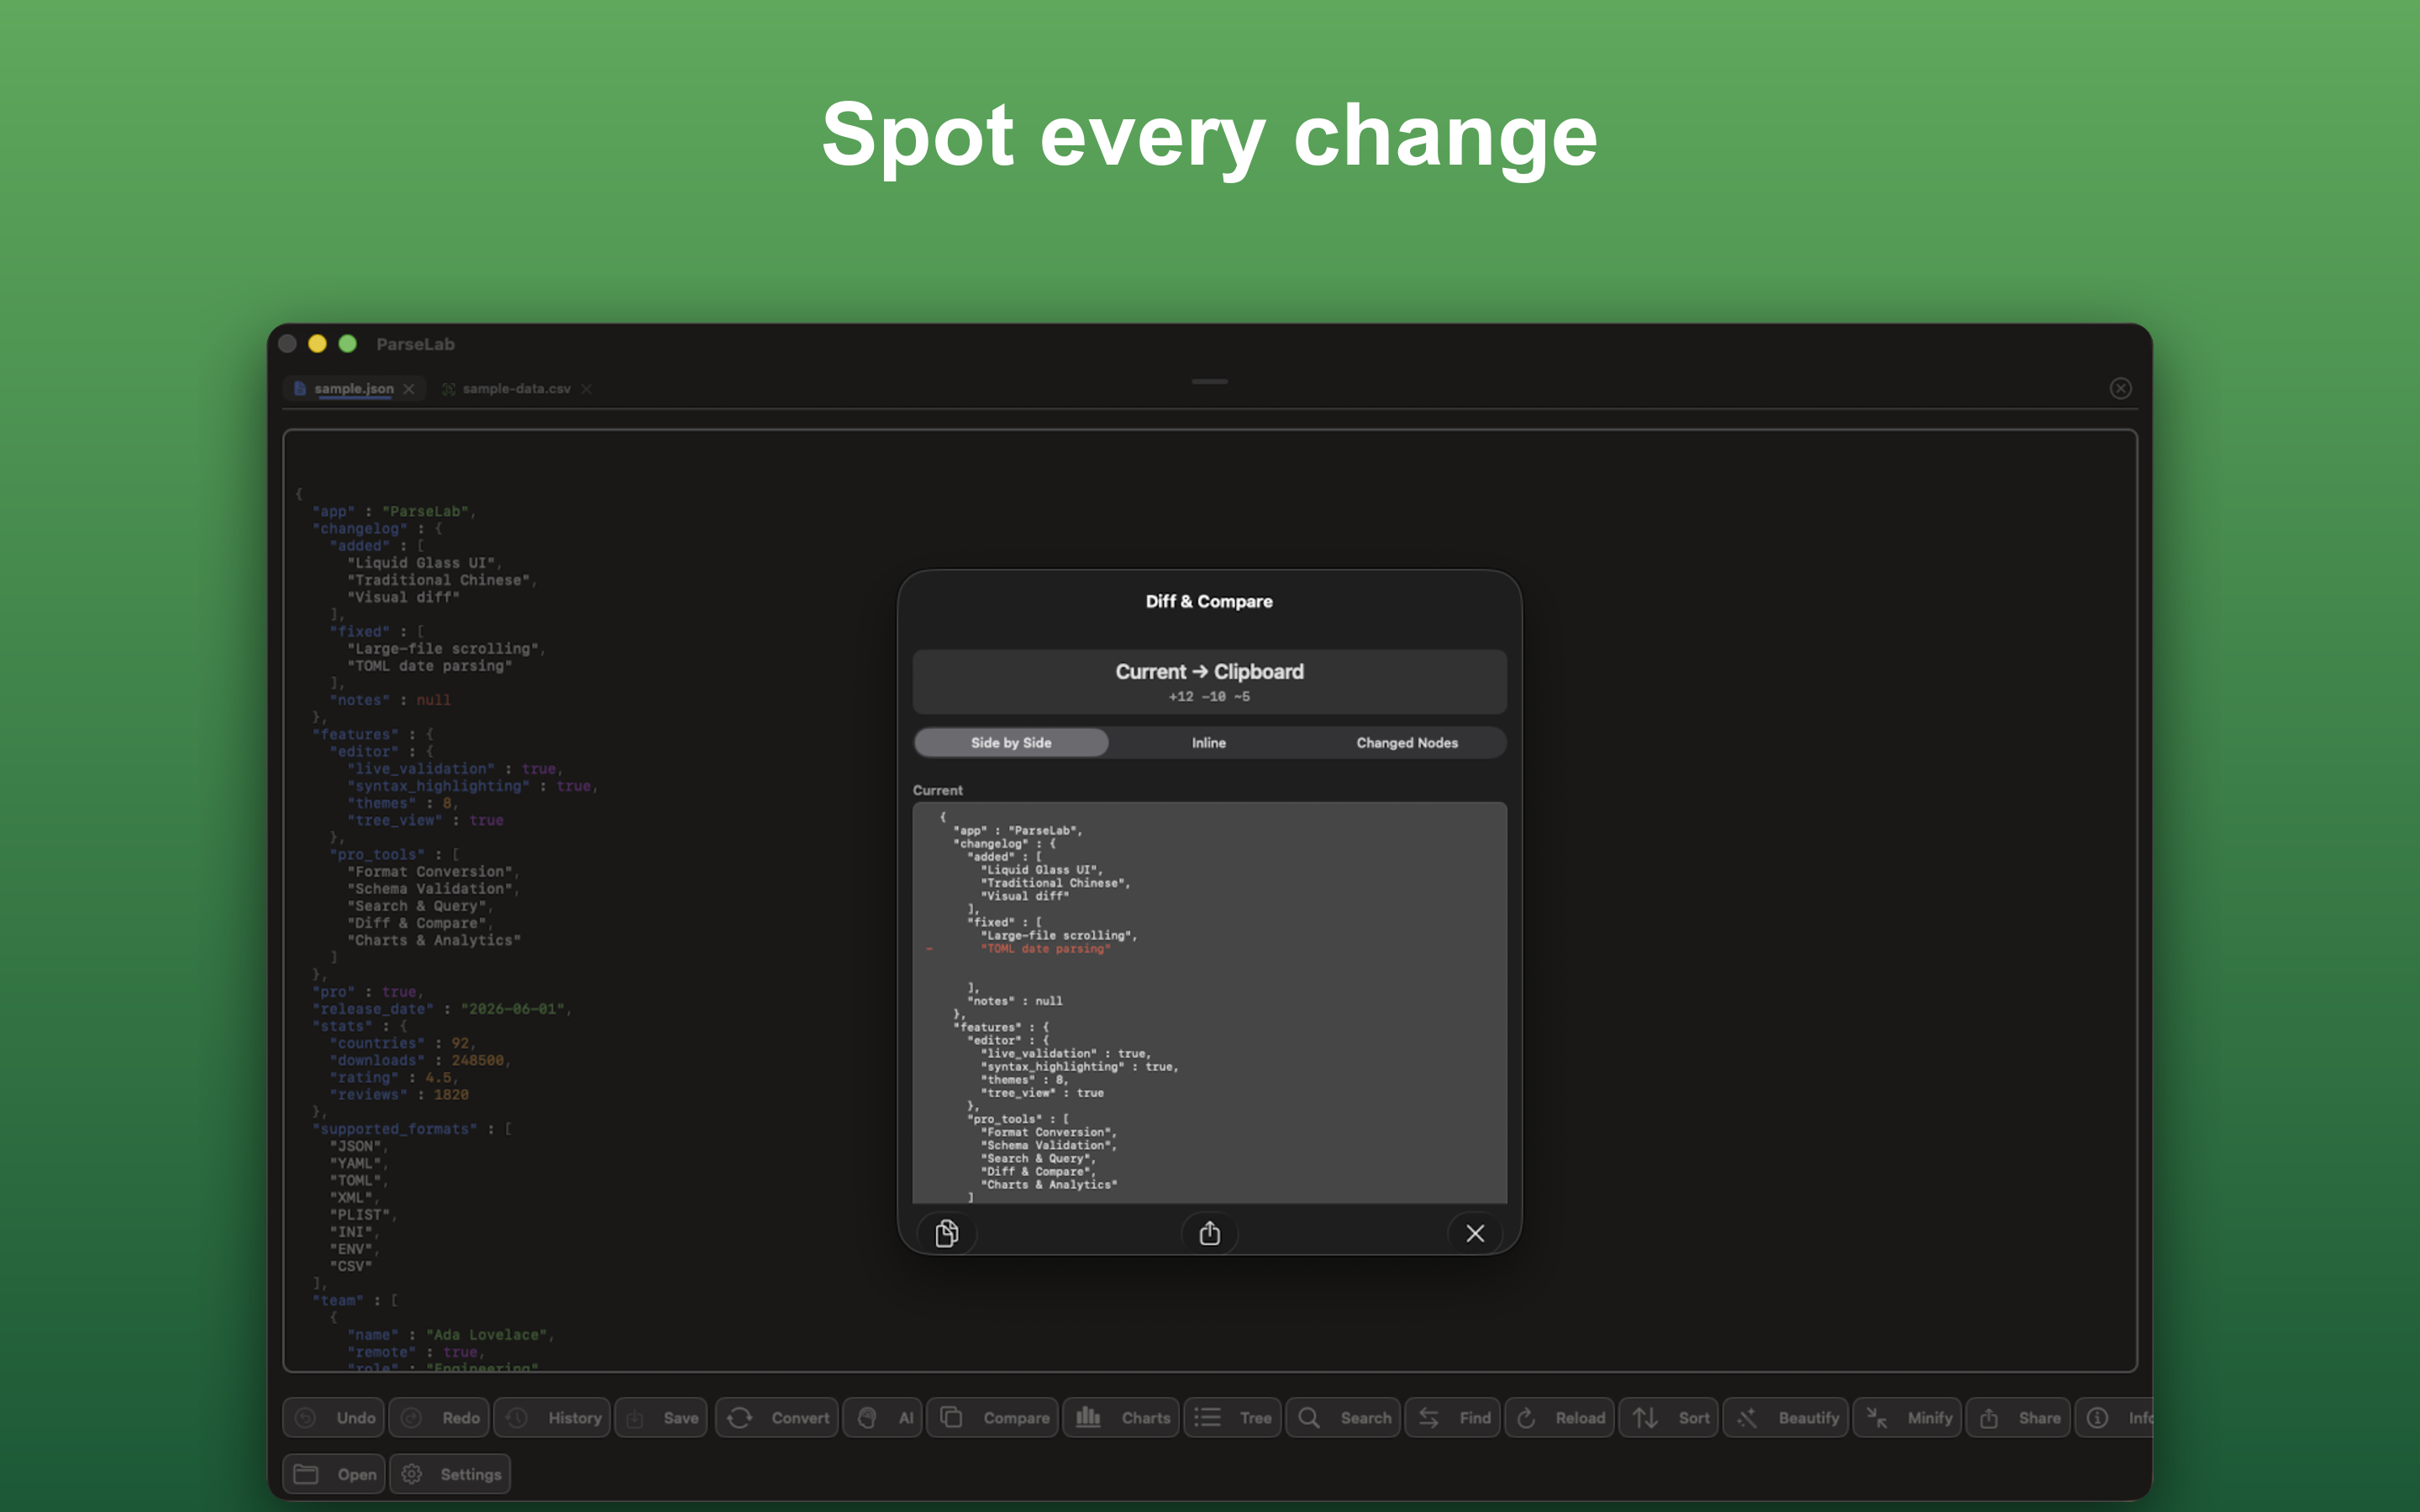Select the Side by Side view
2420x1512 pixels.
coord(1011,742)
